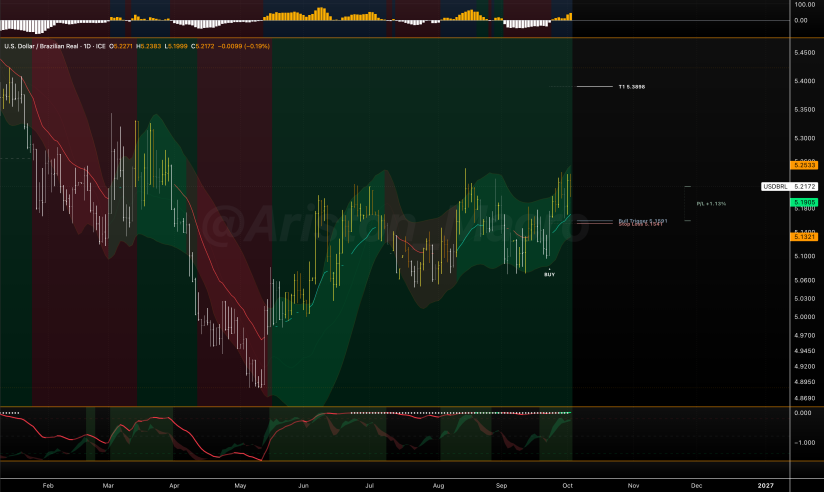Viewport: 824px width, 492px height.
Task: Click the 4.9200 price axis tick
Action: (805, 366)
